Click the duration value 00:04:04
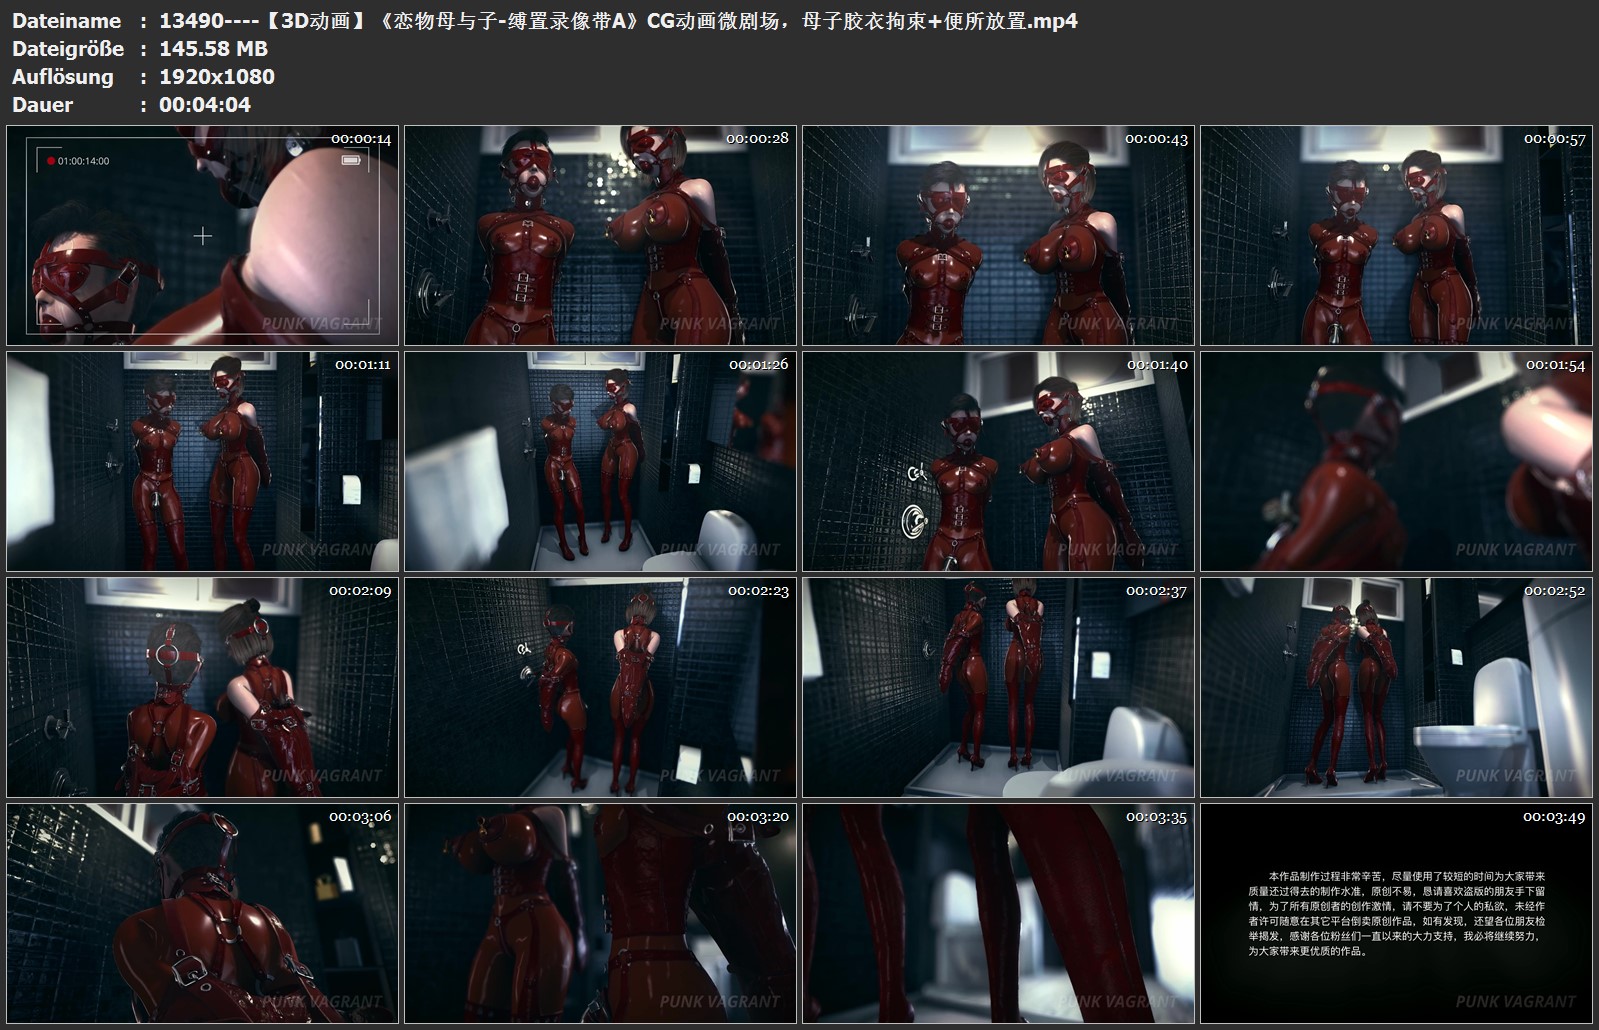 [205, 105]
